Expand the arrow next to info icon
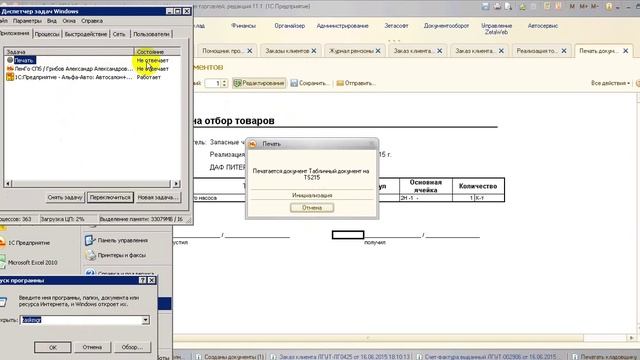Image resolution: width=640 pixels, height=360 pixels. 618,7
